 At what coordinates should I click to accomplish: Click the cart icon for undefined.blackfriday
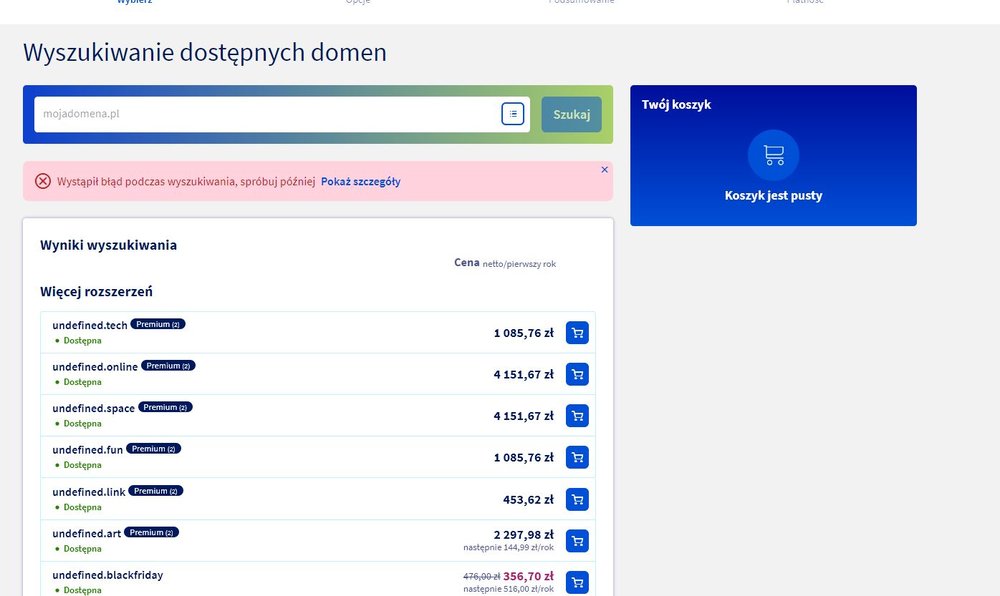tap(577, 581)
